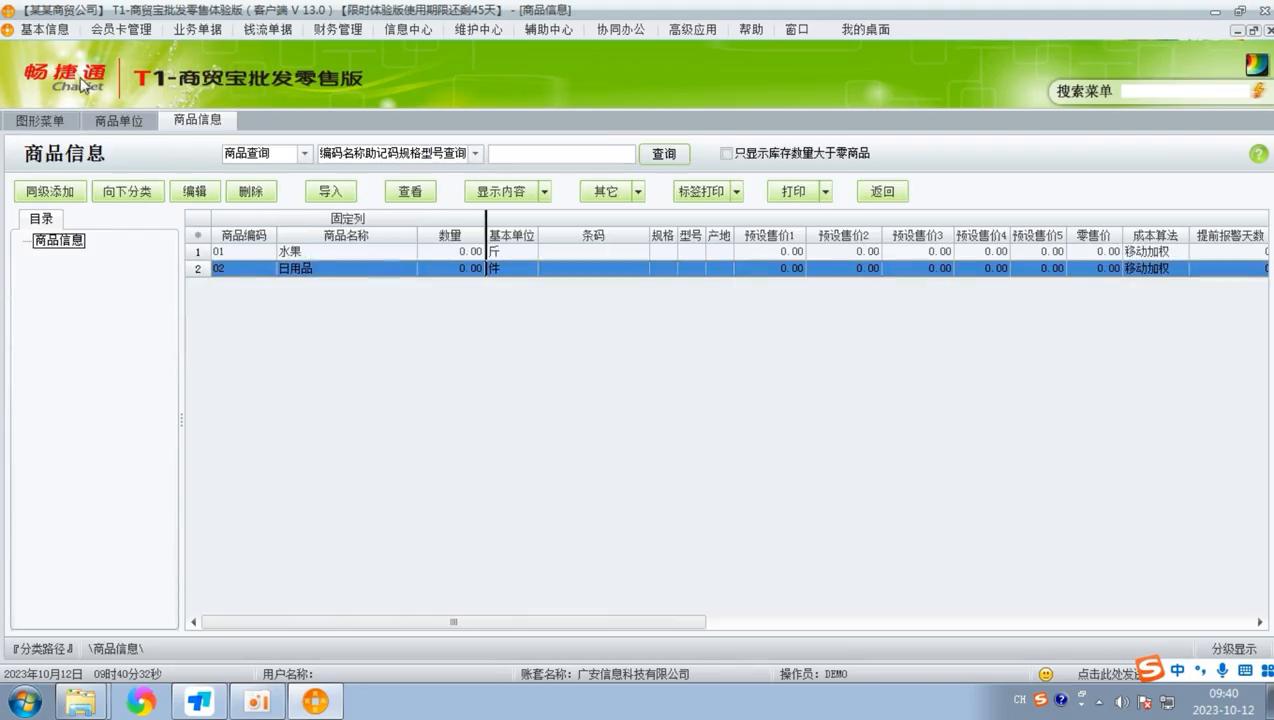Image resolution: width=1274 pixels, height=720 pixels.
Task: Open Chrome from the taskbar
Action: click(139, 701)
